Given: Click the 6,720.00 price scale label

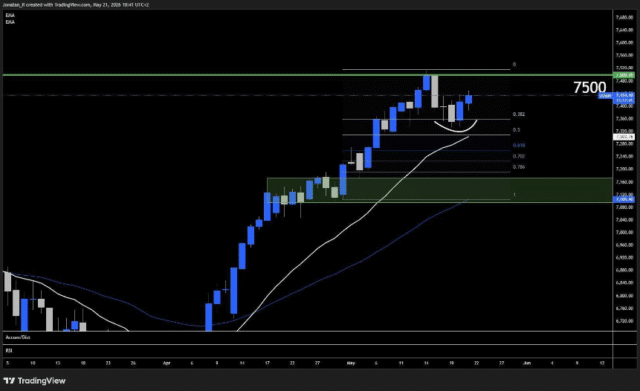Looking at the screenshot, I should [625, 321].
